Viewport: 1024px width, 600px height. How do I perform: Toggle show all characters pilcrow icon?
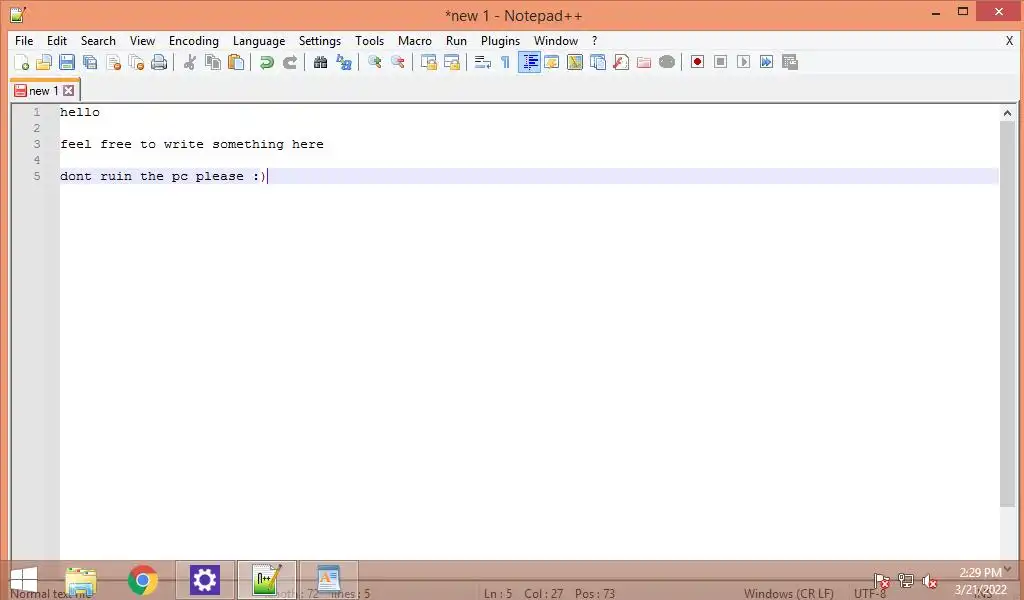pyautogui.click(x=505, y=62)
